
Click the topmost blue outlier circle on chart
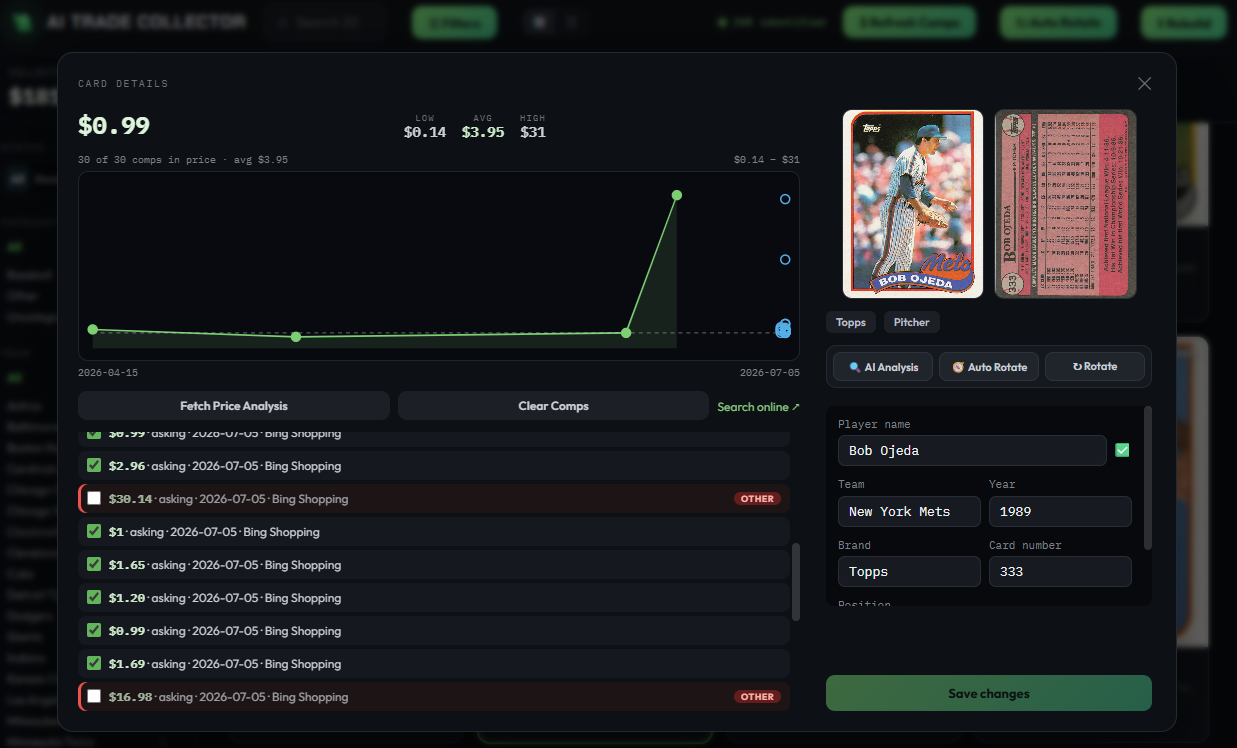(785, 199)
